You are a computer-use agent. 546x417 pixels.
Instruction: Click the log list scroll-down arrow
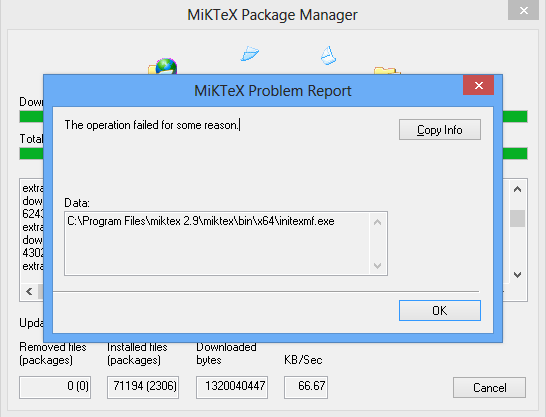pos(517,275)
